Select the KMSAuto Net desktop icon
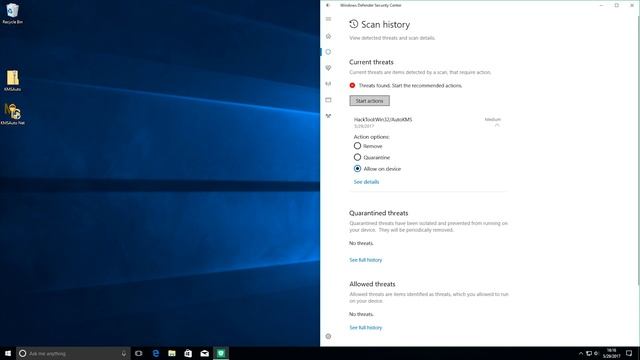640x360 pixels. tap(12, 114)
